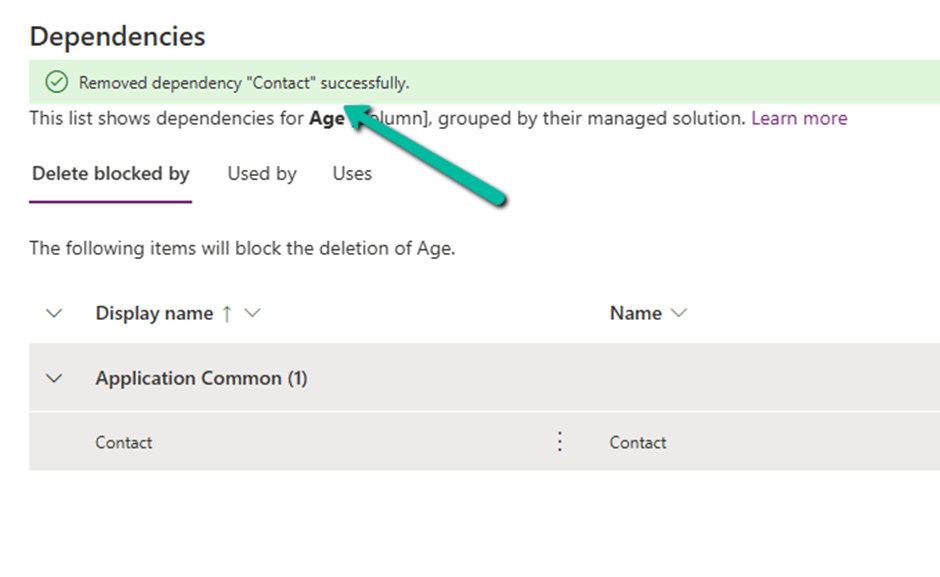Select the Contact entry under Display name
The width and height of the screenshot is (940, 577).
coord(124,442)
